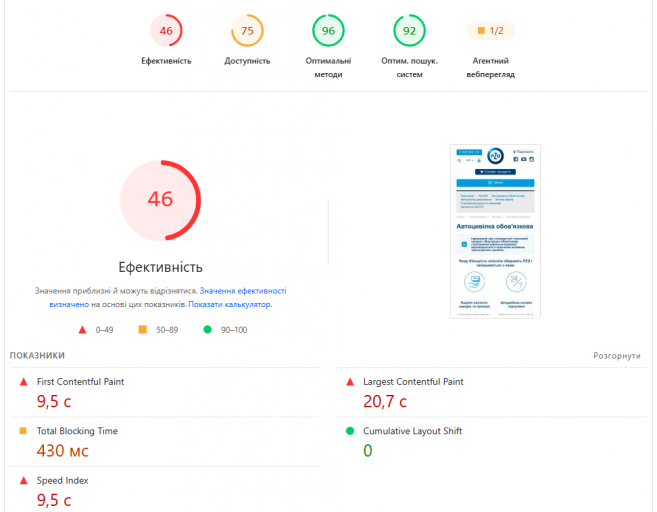Click the 90–100 legend range text
This screenshot has width=657, height=512.
(234, 330)
